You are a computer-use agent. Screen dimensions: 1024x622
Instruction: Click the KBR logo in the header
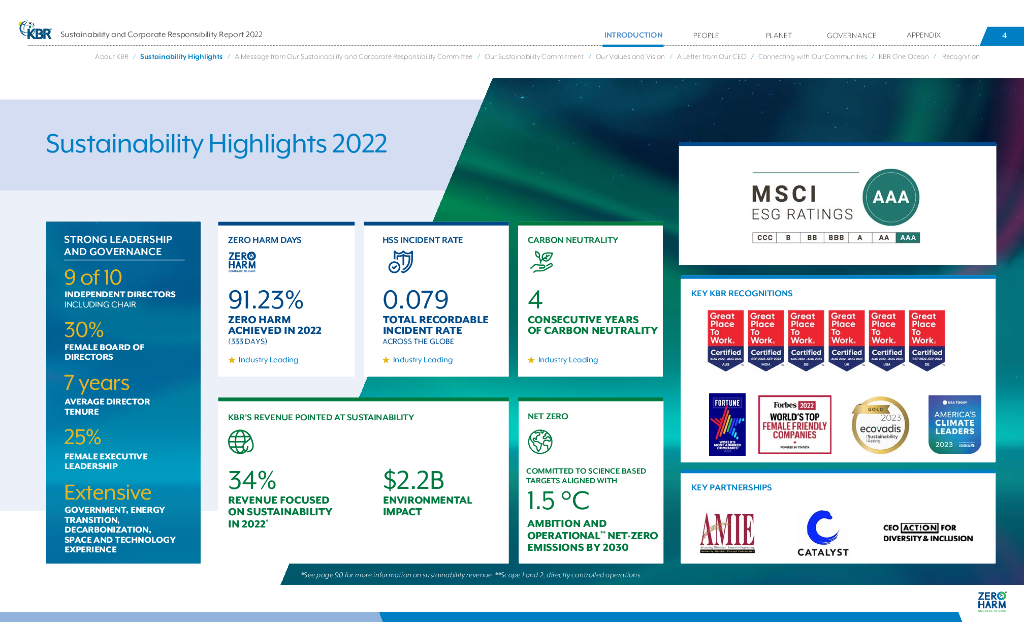coord(36,33)
